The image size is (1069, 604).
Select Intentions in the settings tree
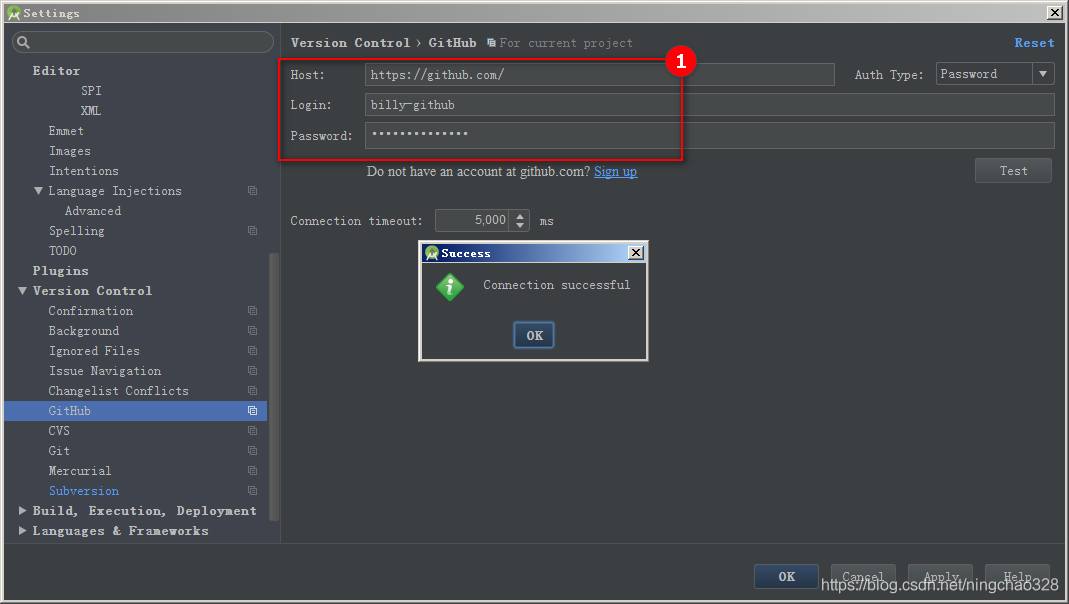tap(84, 171)
